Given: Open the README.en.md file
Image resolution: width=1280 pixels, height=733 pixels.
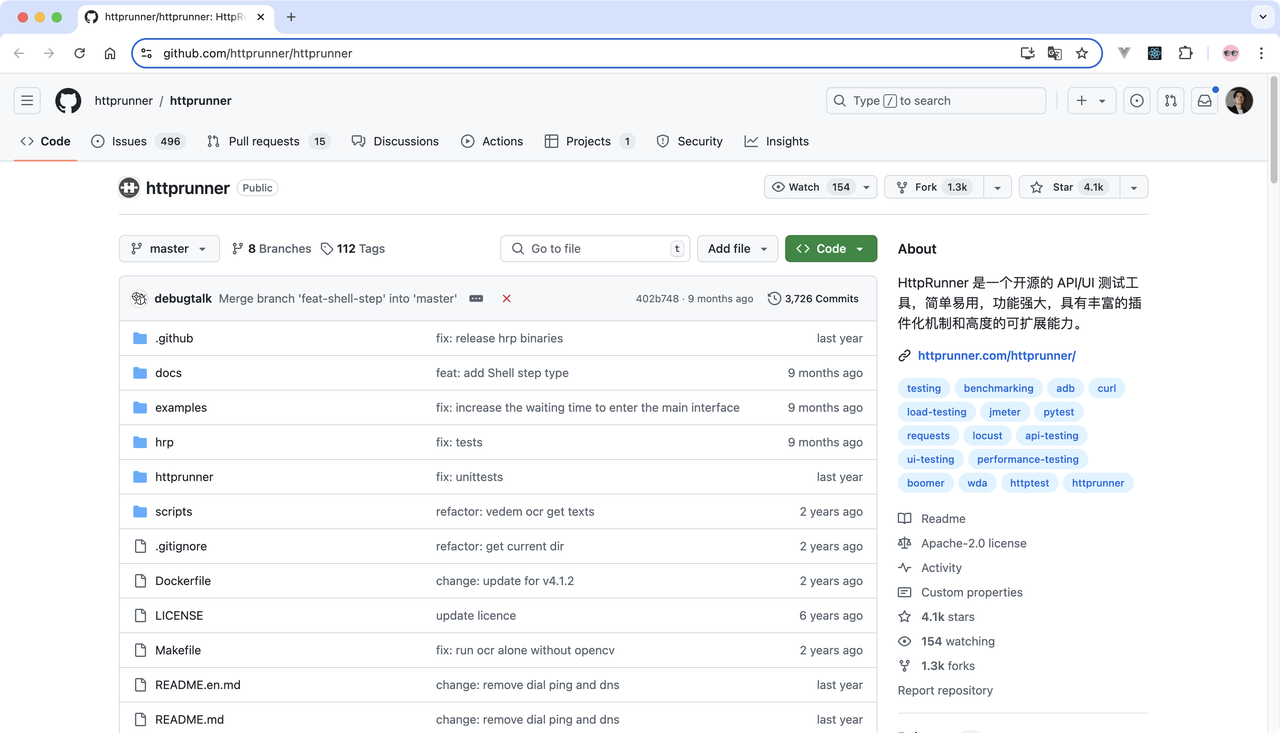Looking at the screenshot, I should click(198, 685).
